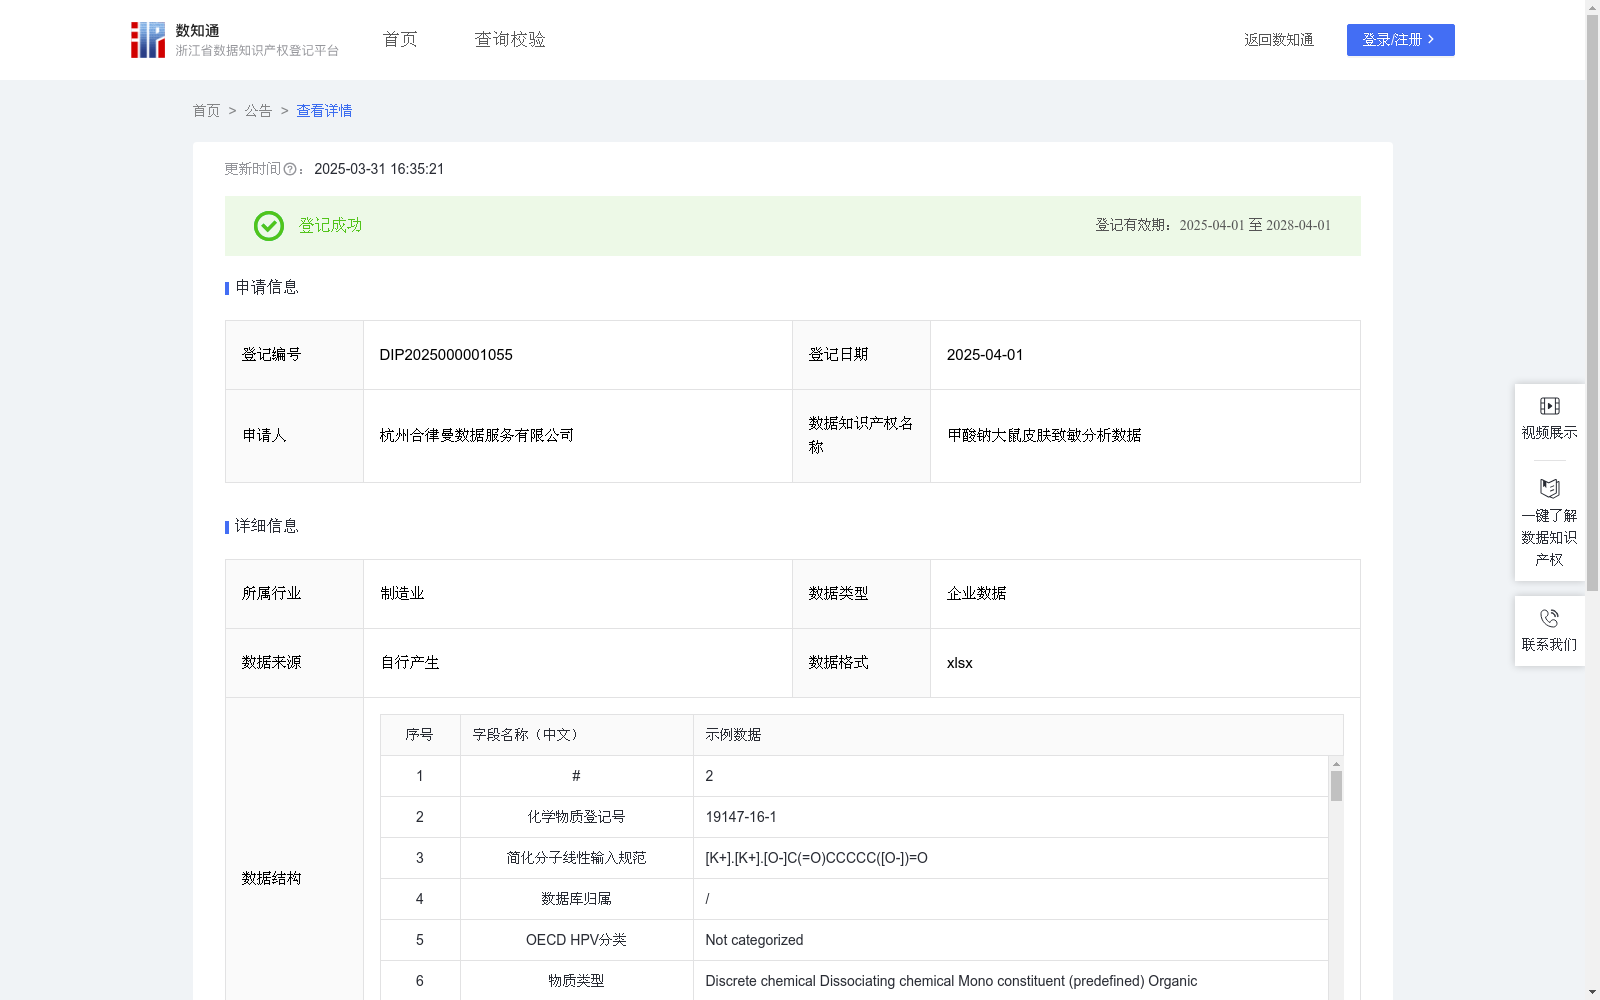Select the name 甲酸钠大鼠皮肤致敏分析数据
The width and height of the screenshot is (1600, 1000).
pos(1044,435)
